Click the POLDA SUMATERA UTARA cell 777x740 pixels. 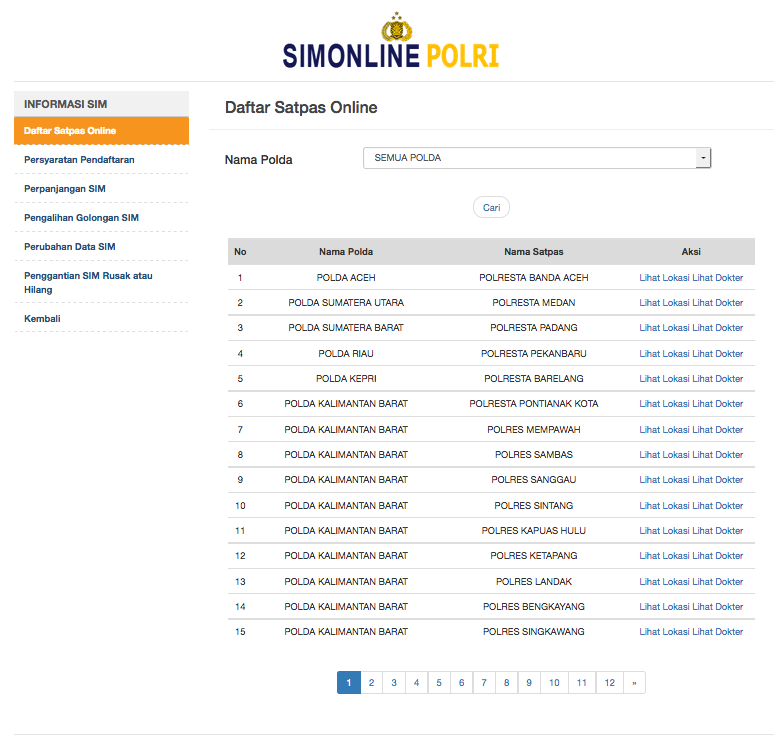coord(346,302)
